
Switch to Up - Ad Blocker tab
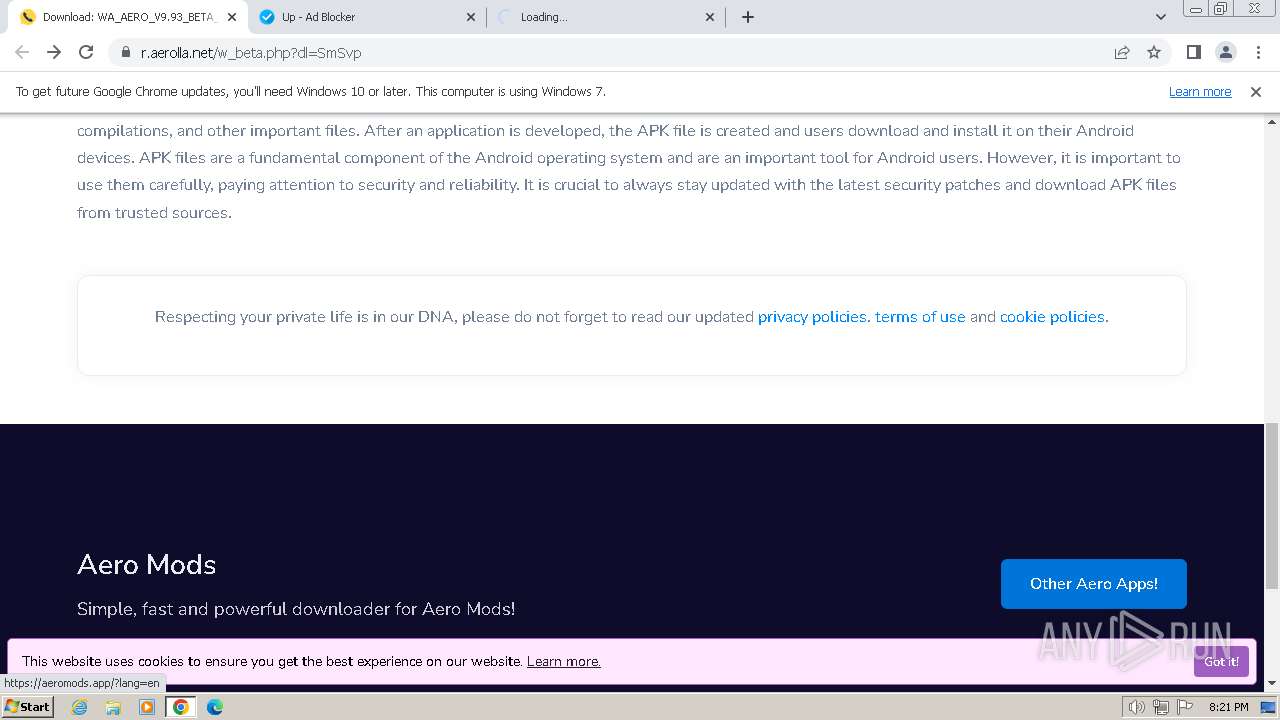click(x=367, y=17)
